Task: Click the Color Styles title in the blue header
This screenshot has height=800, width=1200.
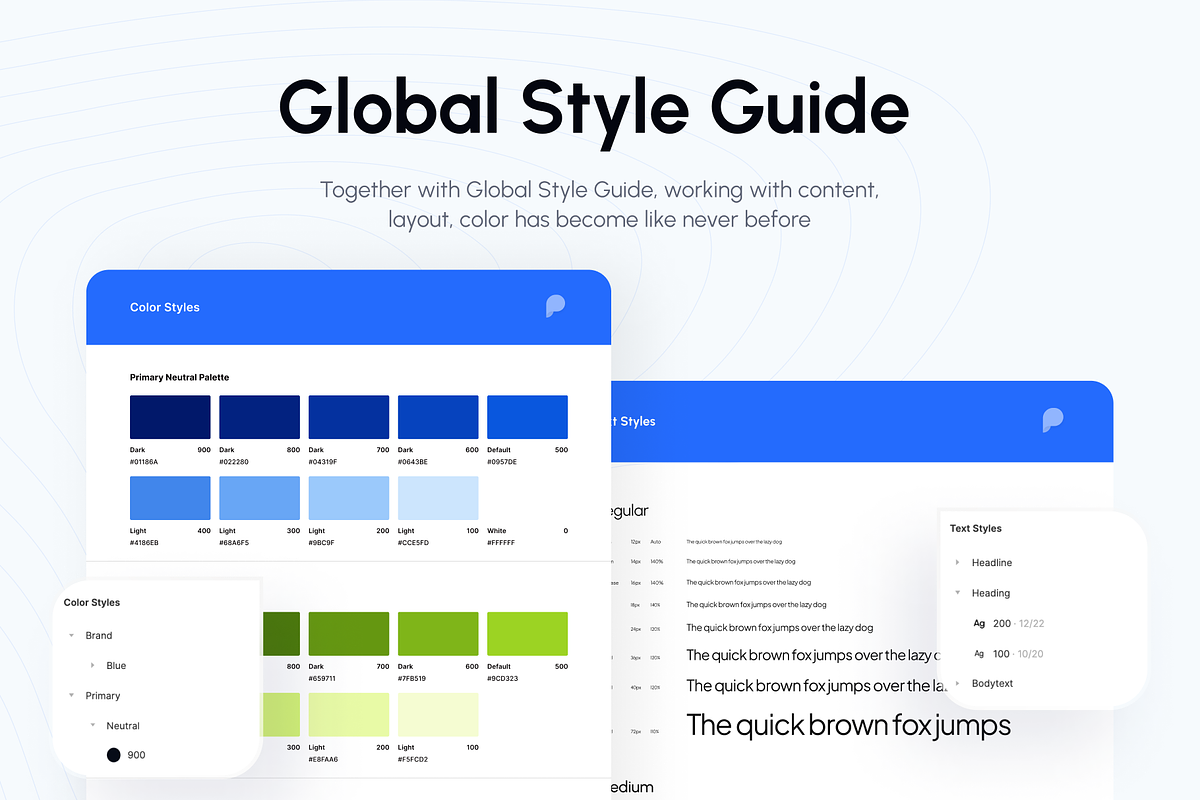Action: 165,307
